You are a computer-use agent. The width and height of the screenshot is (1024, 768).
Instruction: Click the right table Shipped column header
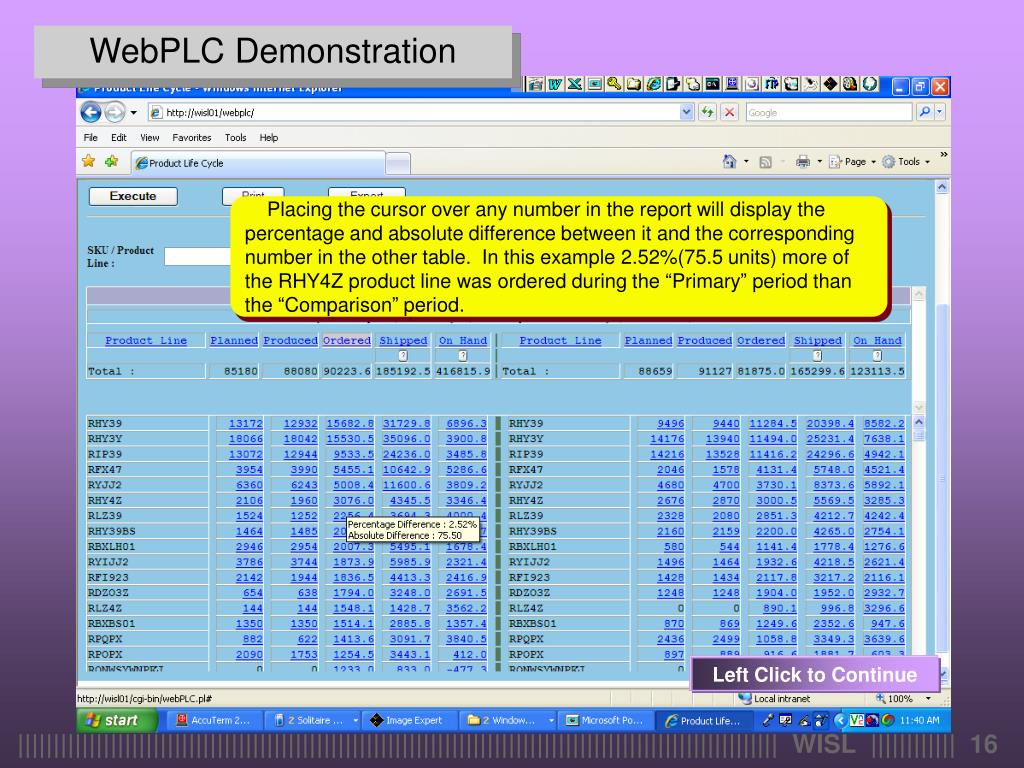[x=818, y=340]
